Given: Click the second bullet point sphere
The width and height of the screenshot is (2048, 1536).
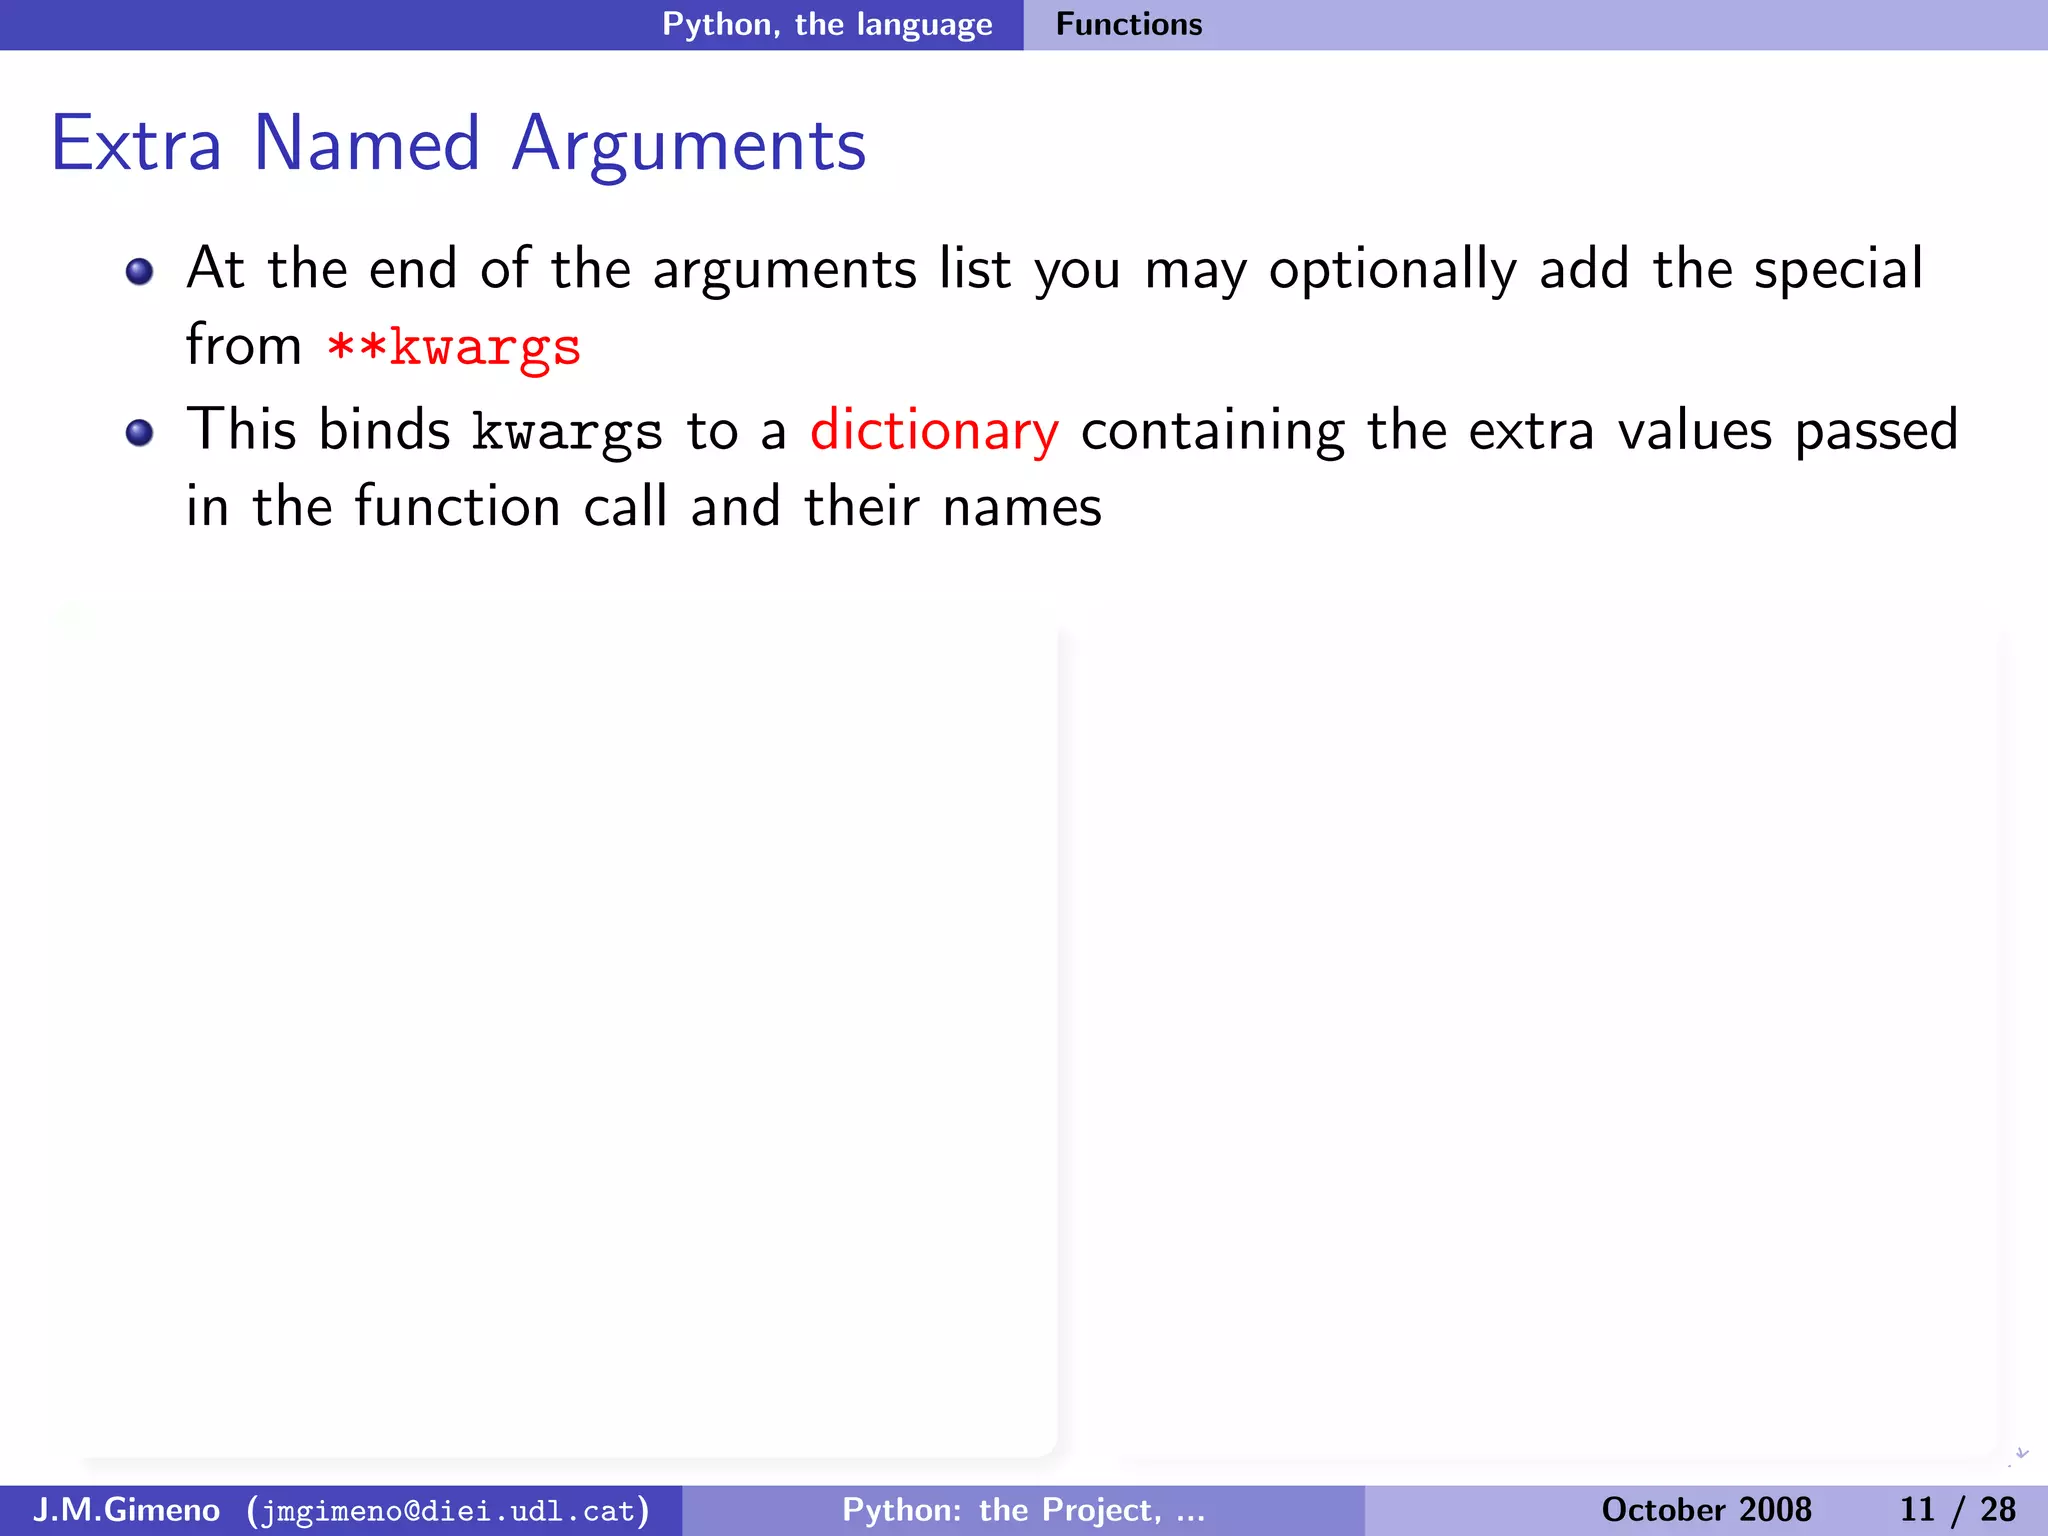Looking at the screenshot, I should (x=139, y=432).
